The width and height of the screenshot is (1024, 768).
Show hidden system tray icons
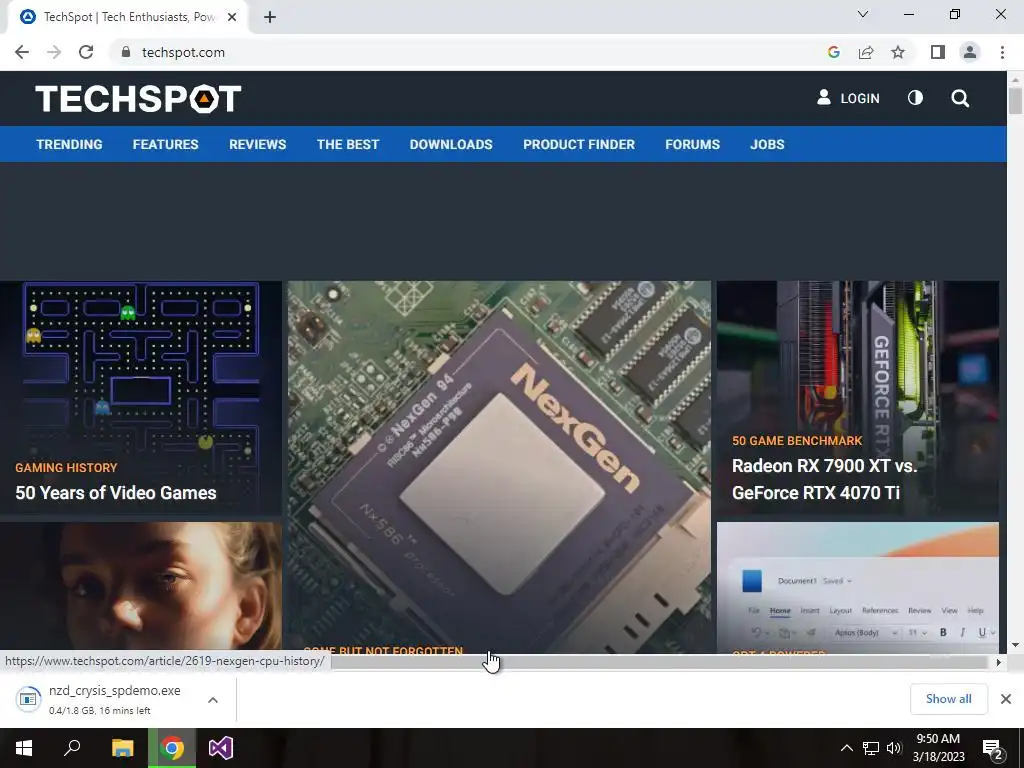pos(846,748)
